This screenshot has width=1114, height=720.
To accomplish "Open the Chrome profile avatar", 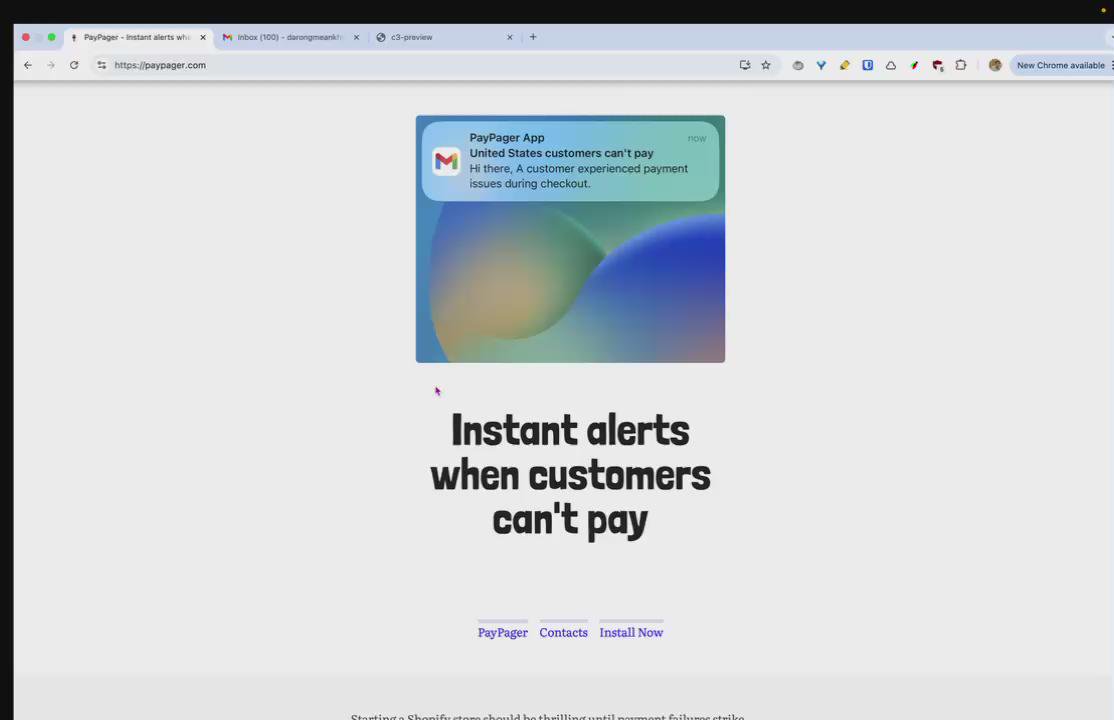I will click(995, 65).
